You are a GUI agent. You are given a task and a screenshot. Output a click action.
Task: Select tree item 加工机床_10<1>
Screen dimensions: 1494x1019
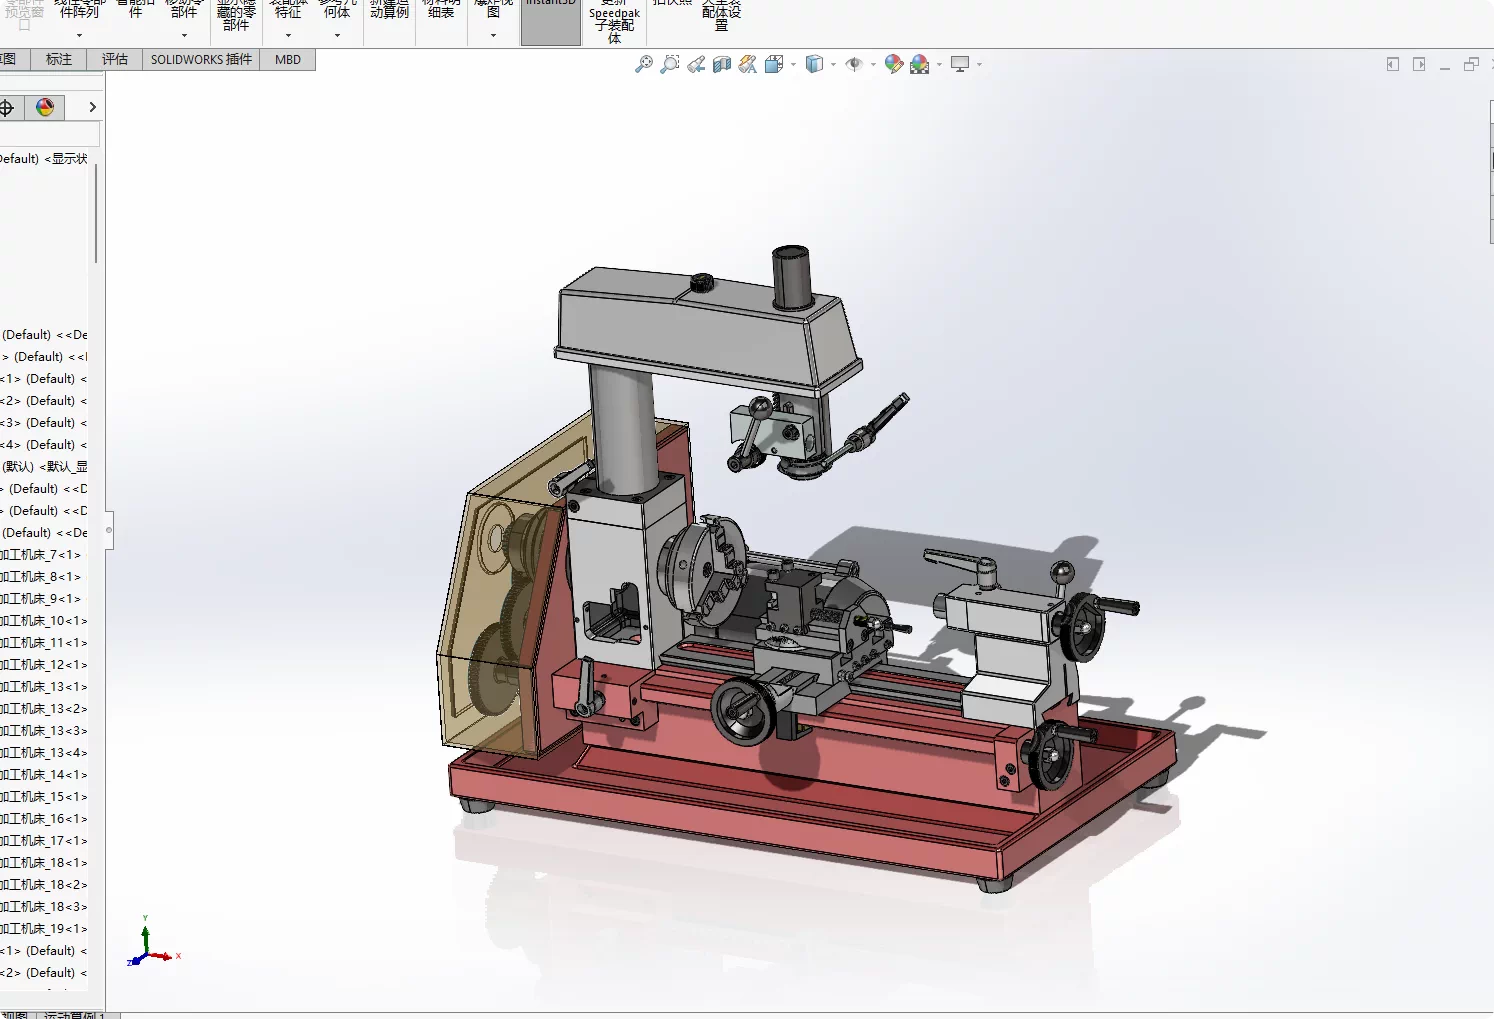(x=43, y=621)
